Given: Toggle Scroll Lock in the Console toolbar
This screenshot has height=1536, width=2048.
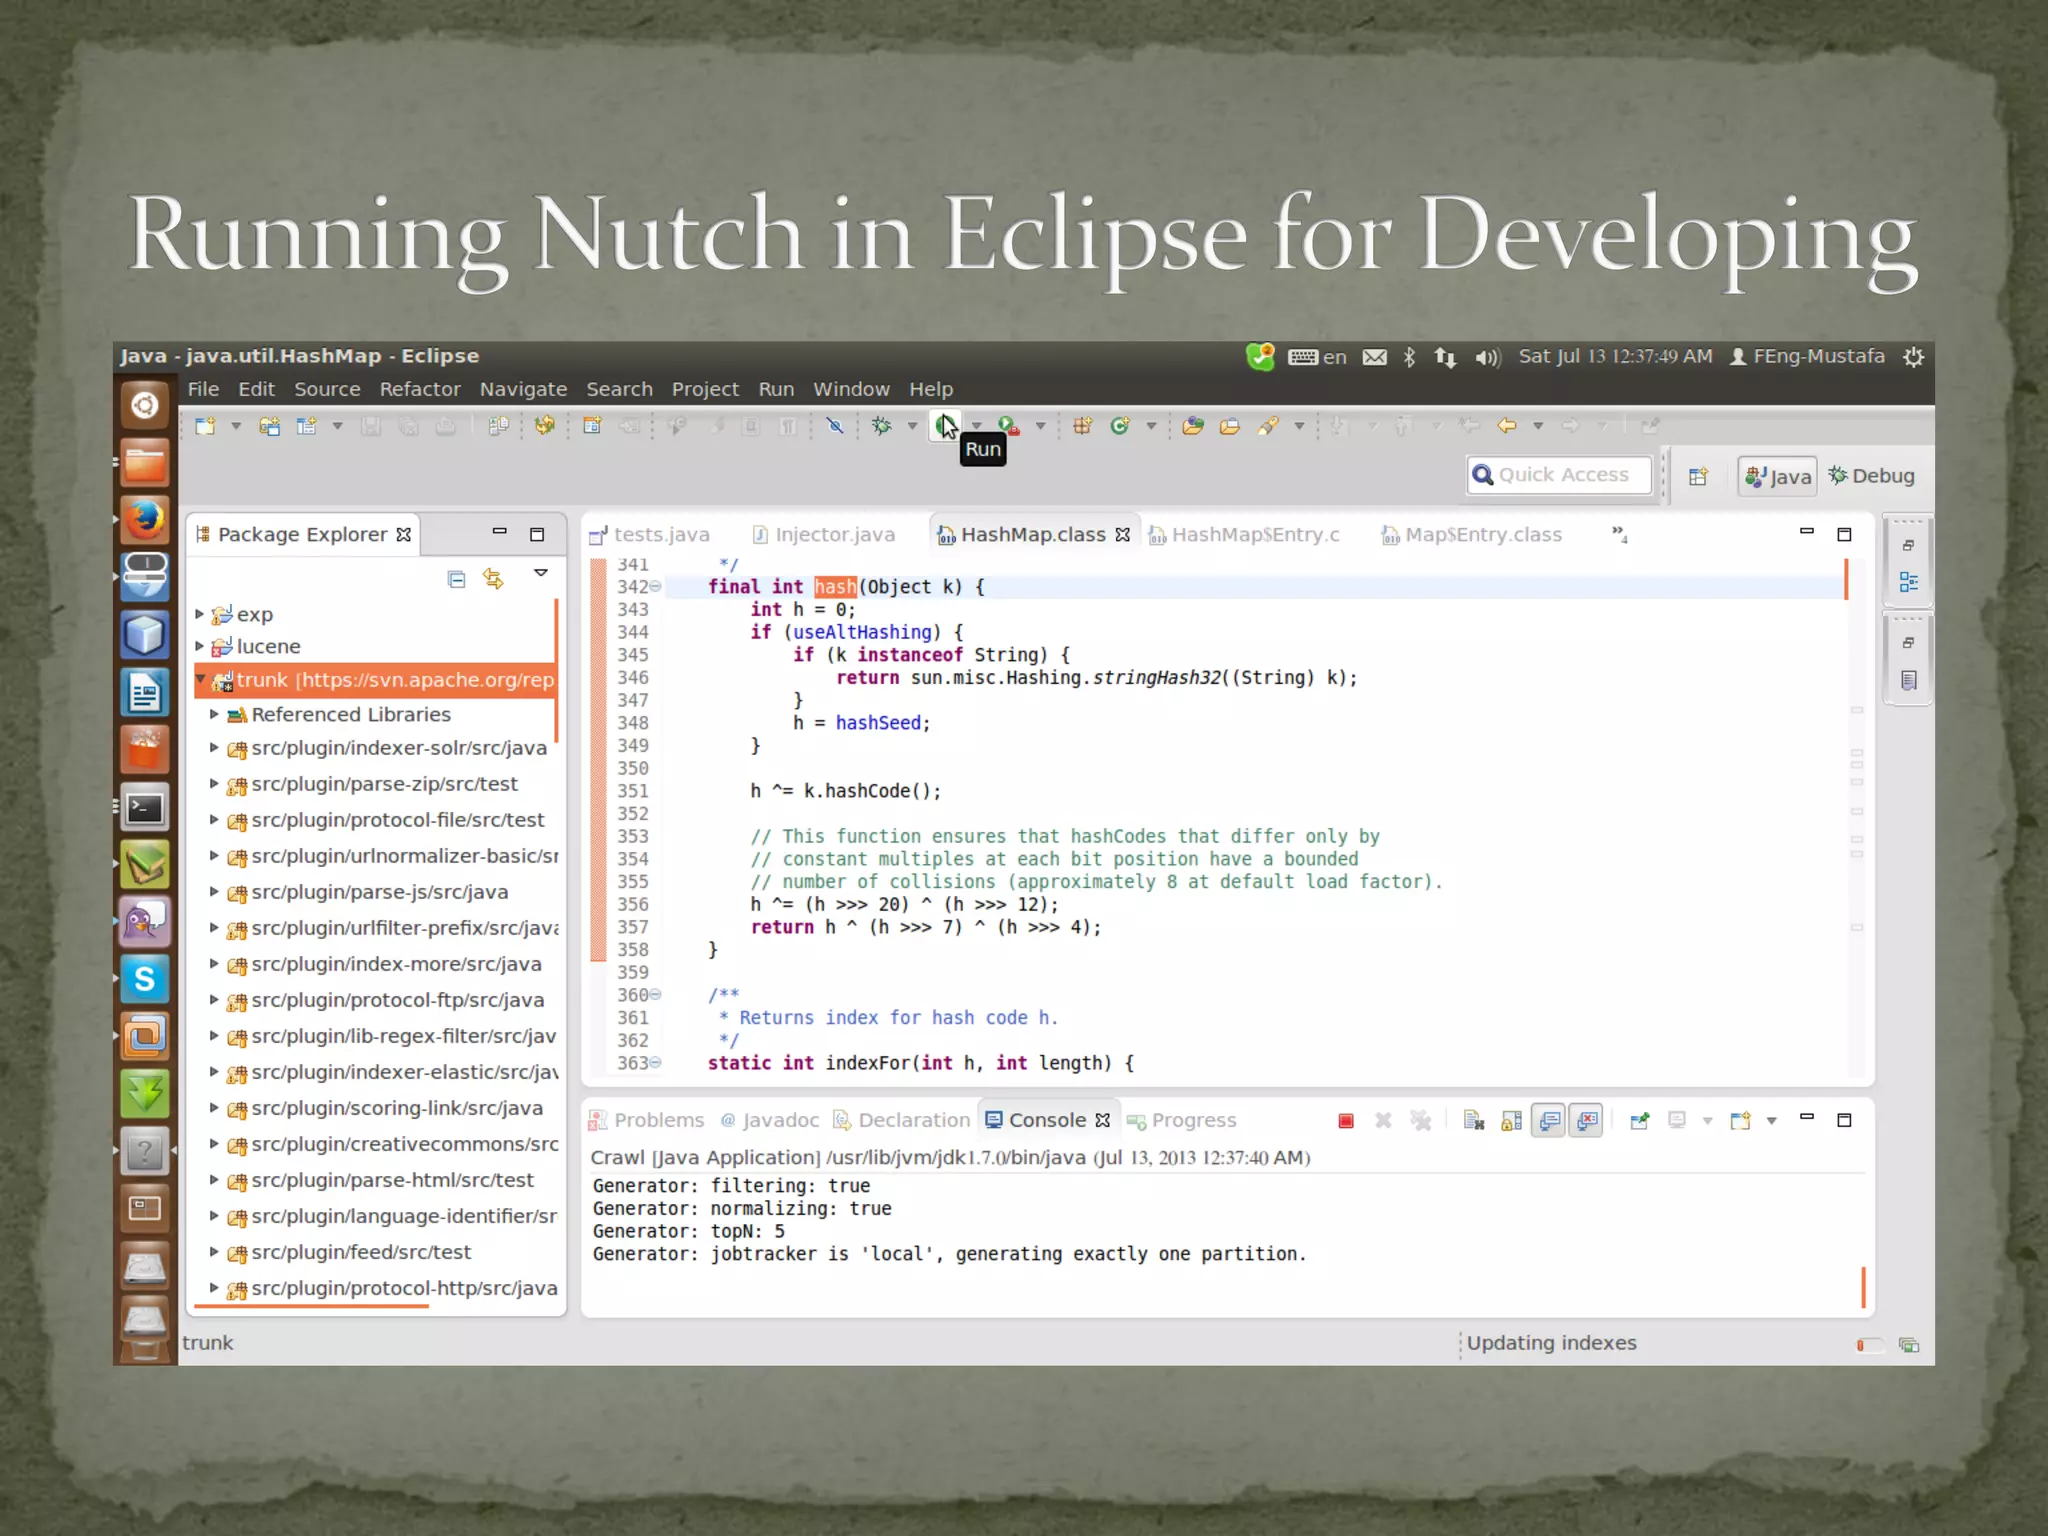Looking at the screenshot, I should click(1511, 1121).
